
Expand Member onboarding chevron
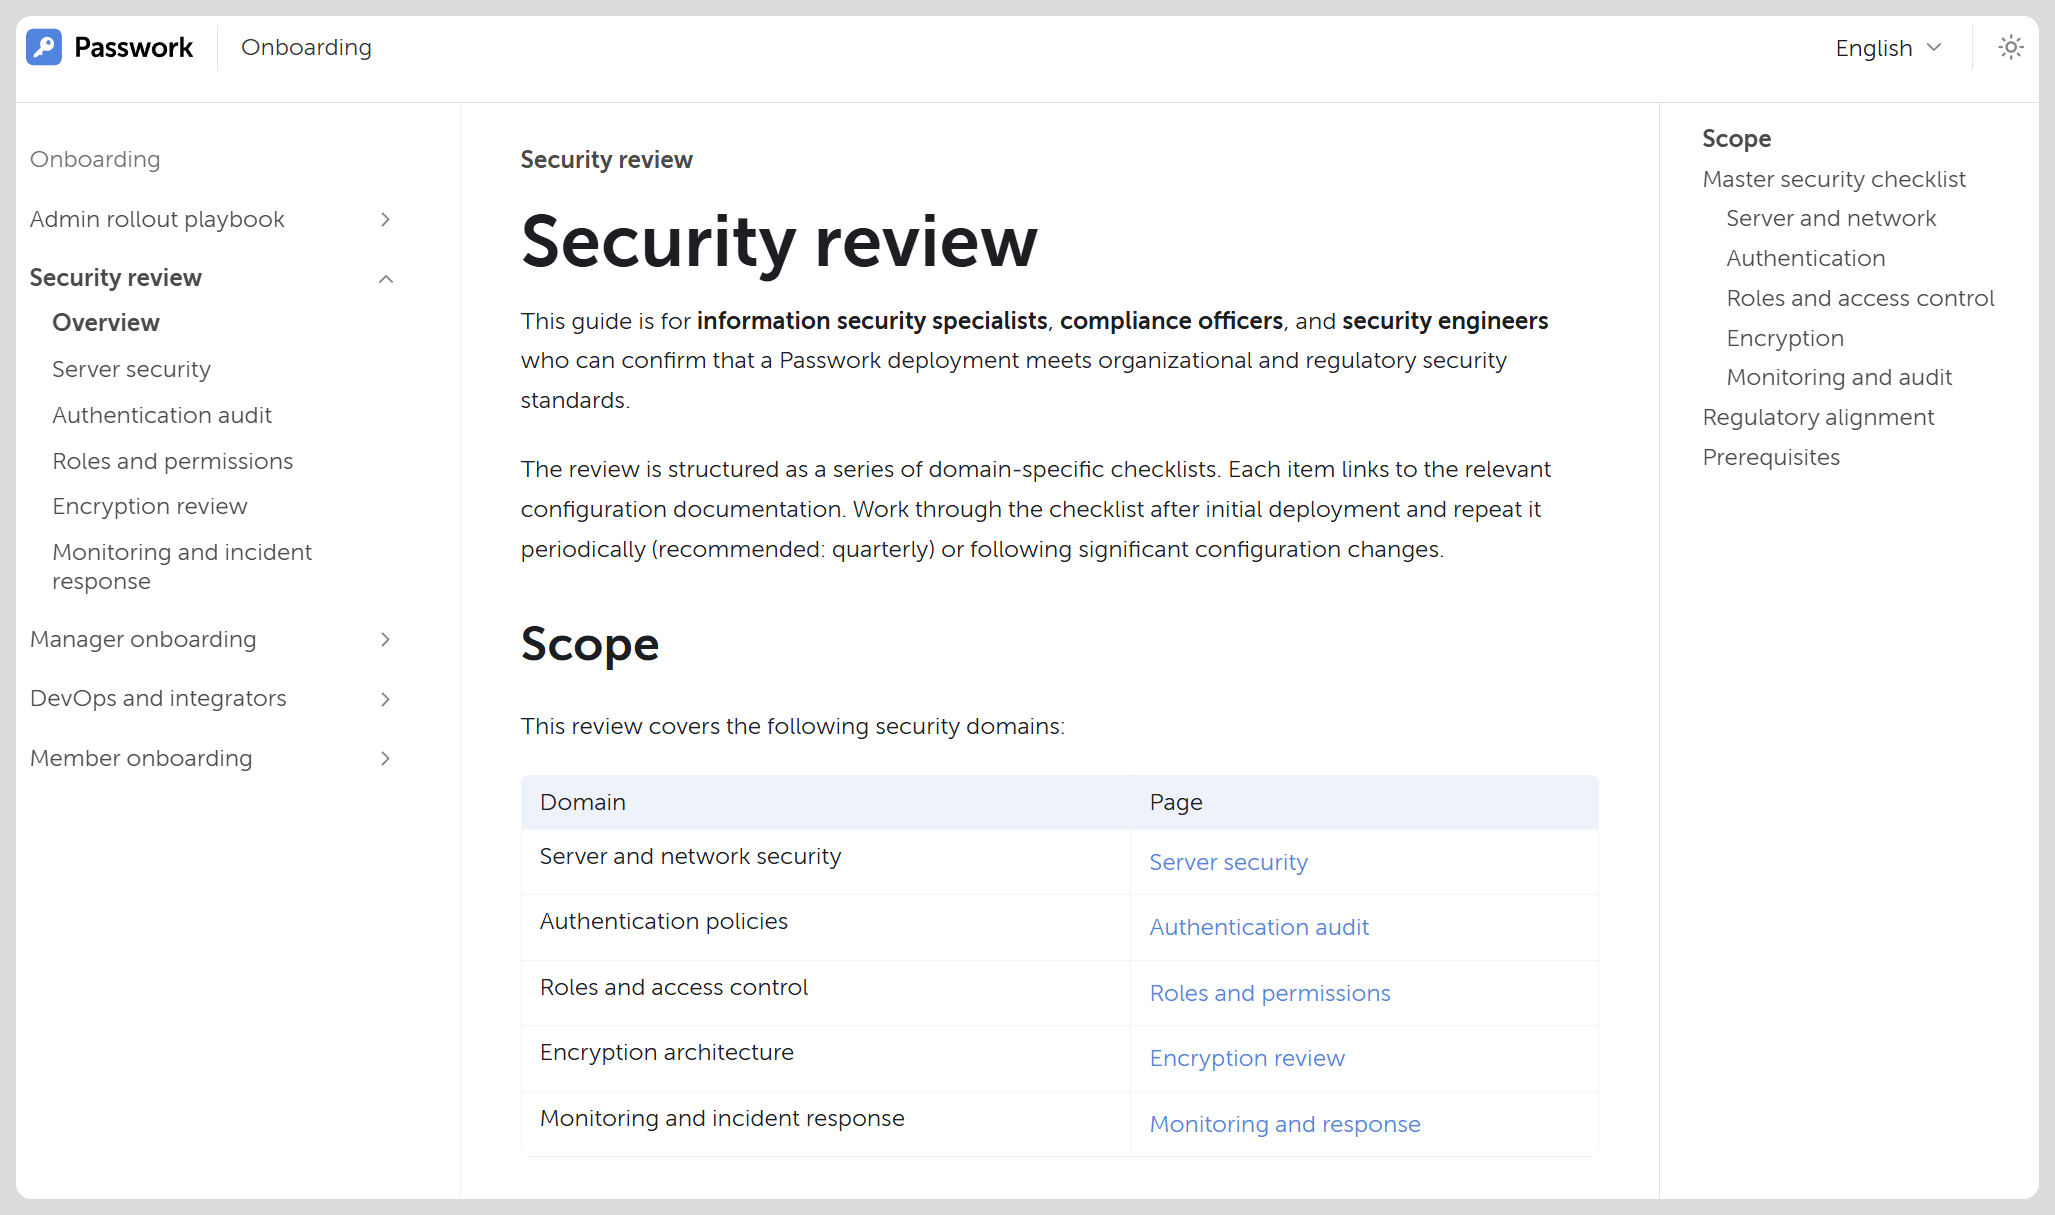tap(385, 758)
